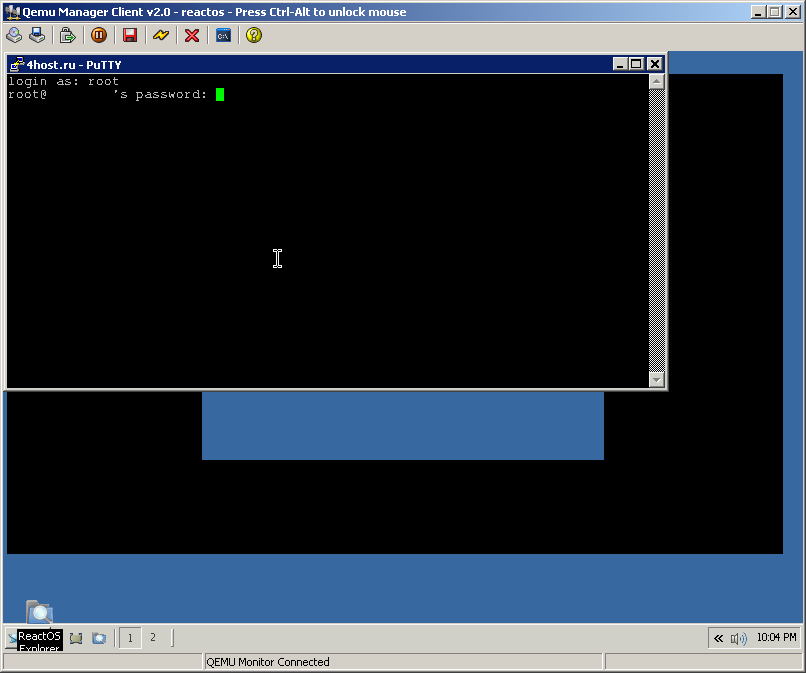The height and width of the screenshot is (673, 806).
Task: Click the ReactOS Start button
Action: coord(12,638)
